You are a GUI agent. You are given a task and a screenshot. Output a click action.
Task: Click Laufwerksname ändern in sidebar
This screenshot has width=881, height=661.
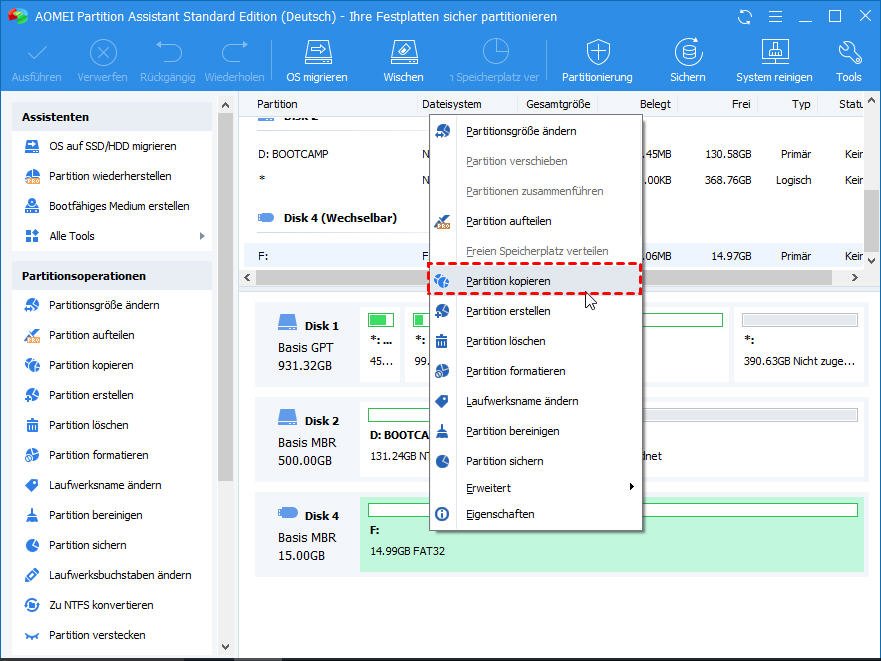(105, 485)
